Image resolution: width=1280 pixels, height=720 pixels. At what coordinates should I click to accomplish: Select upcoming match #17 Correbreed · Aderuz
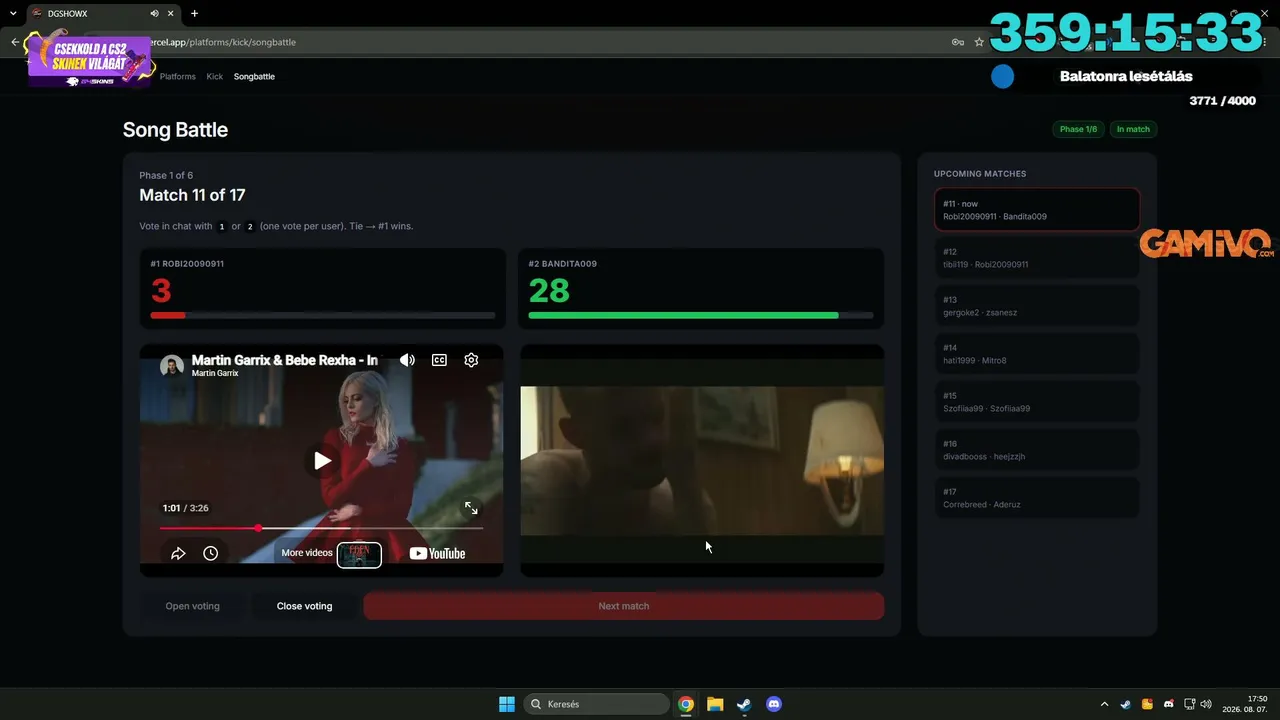(x=1037, y=498)
